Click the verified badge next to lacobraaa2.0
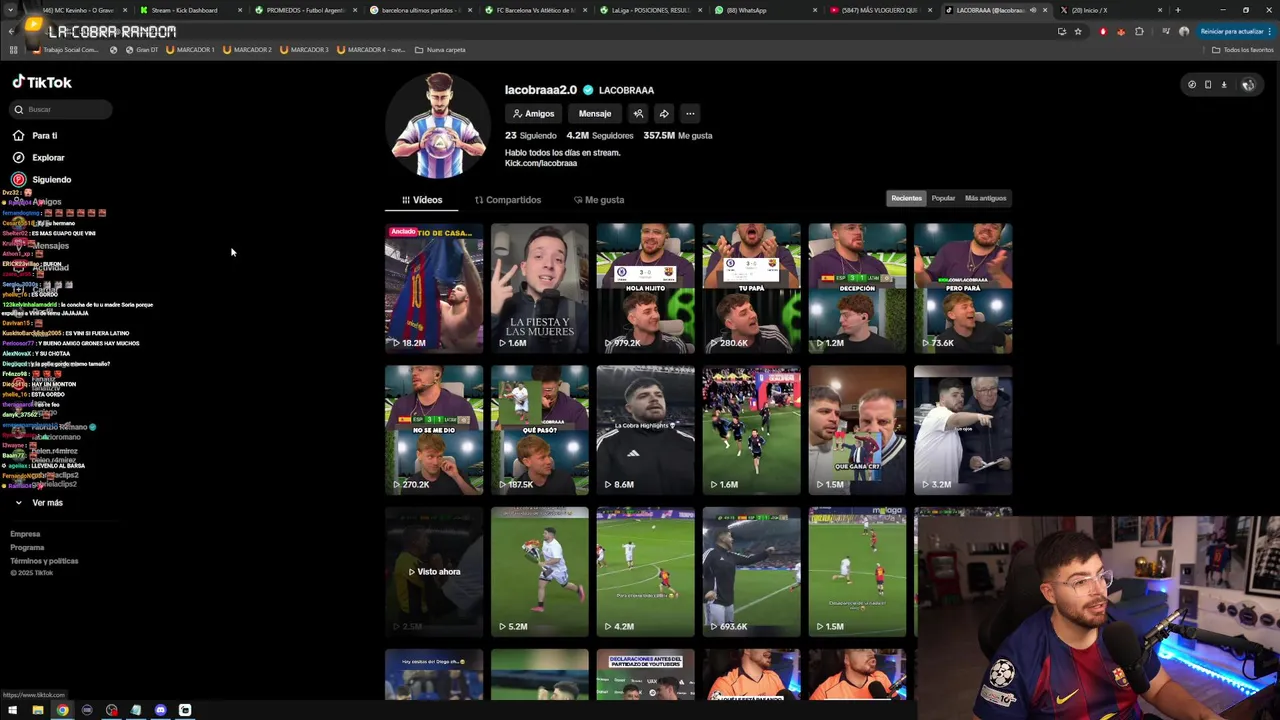1280x720 pixels. 588,90
